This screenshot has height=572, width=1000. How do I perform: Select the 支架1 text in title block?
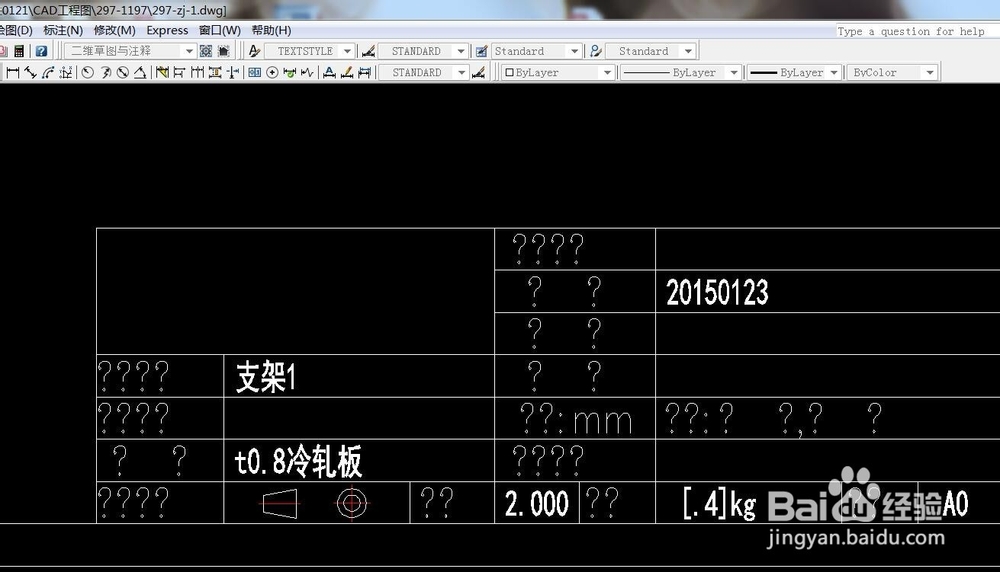265,377
